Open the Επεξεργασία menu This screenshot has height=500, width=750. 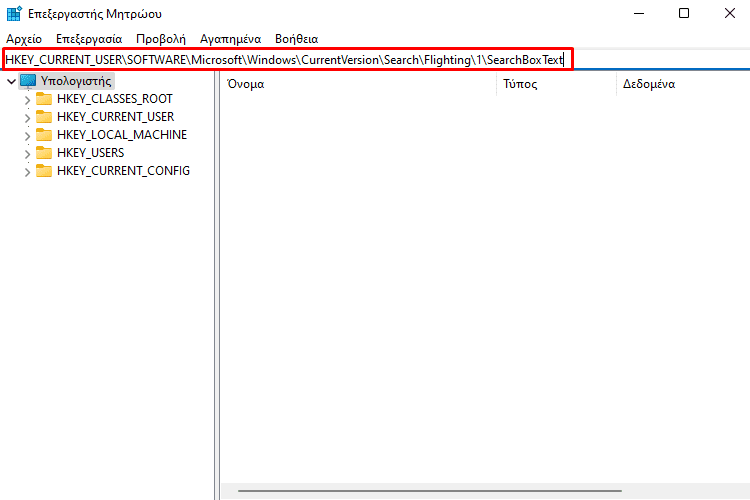89,39
